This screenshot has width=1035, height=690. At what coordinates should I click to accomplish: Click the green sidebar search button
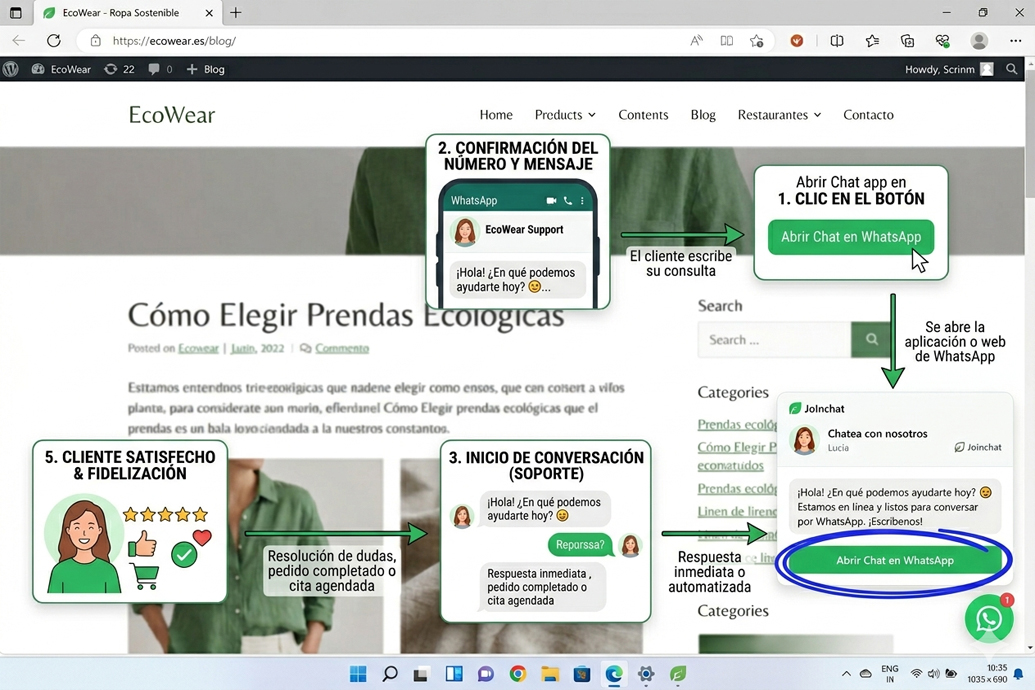pyautogui.click(x=871, y=340)
